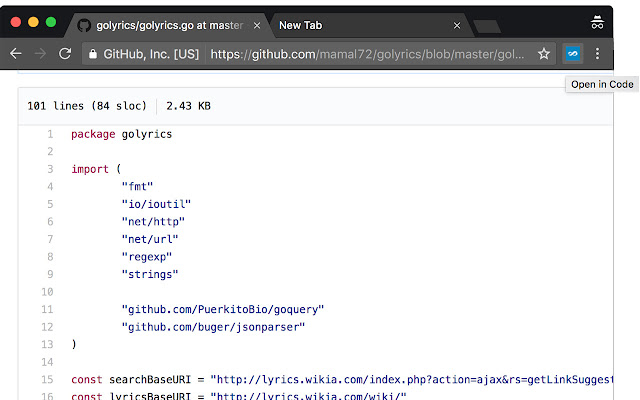640x400 pixels.
Task: Click the incognito mode icon
Action: (x=597, y=22)
